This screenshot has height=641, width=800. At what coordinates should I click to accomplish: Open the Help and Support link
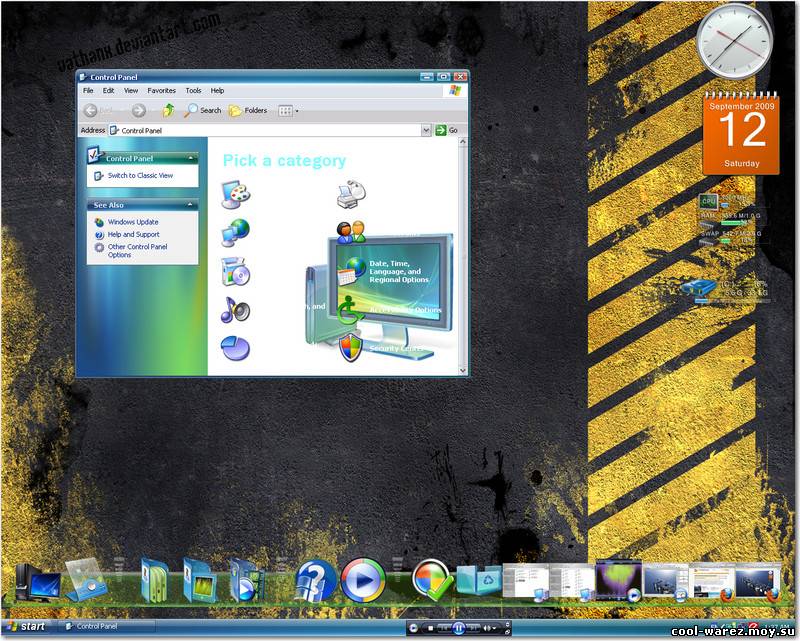coord(133,234)
